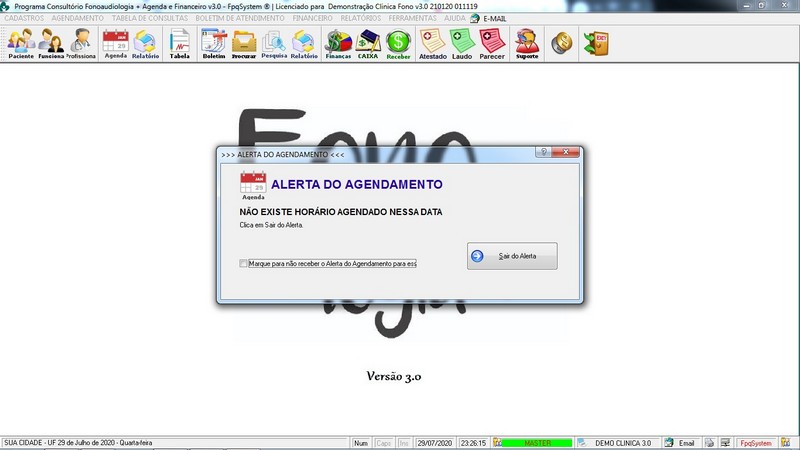Screen dimensions: 800x450
Task: Open the RELATÓRIOS menu
Action: (361, 18)
